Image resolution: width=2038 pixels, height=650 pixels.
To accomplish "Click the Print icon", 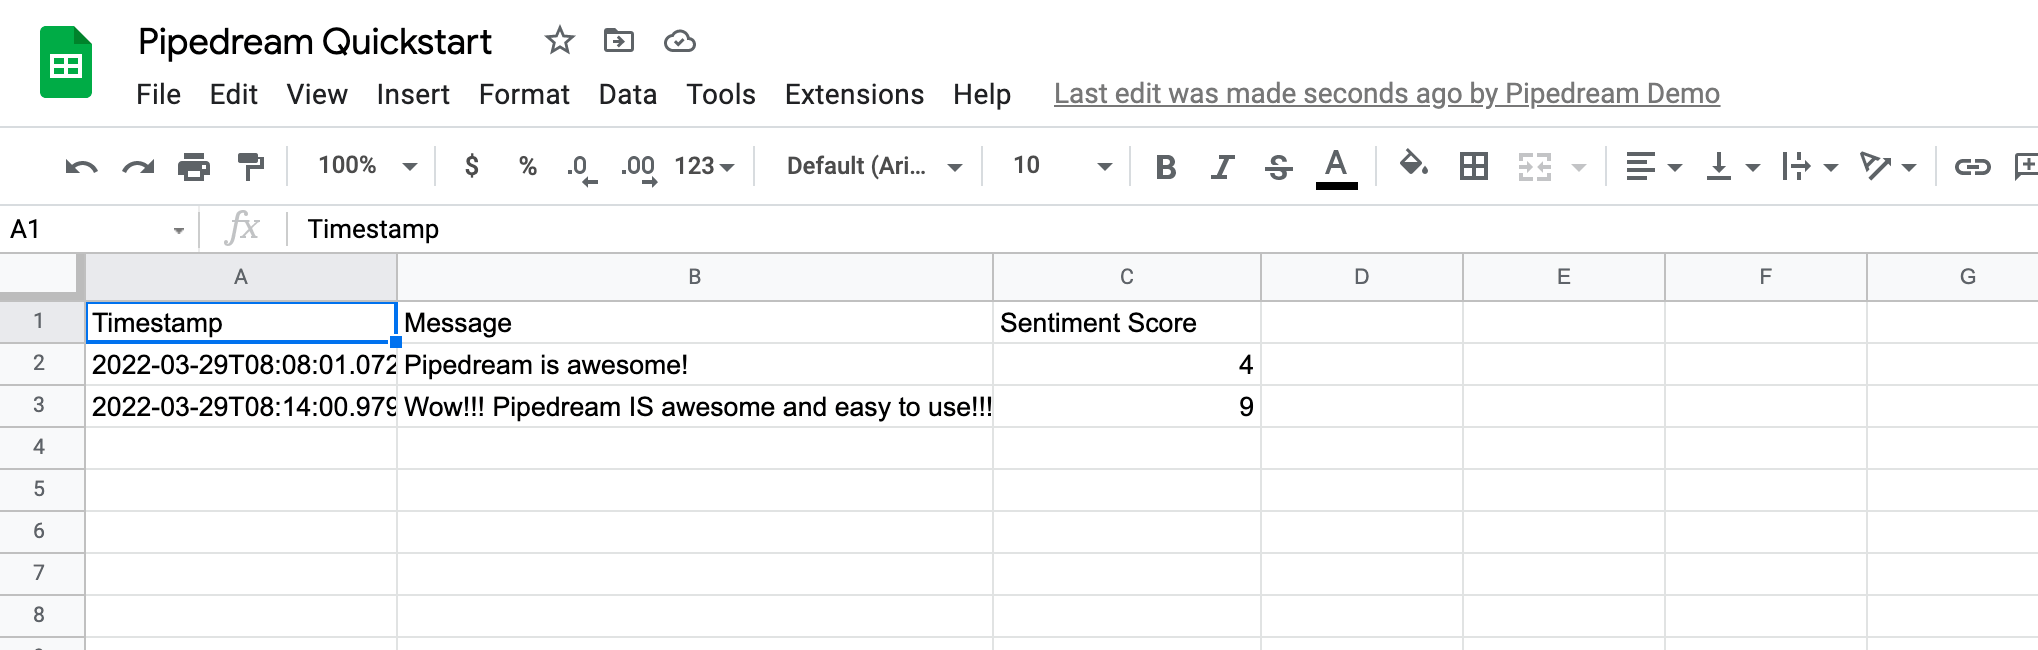I will [193, 167].
